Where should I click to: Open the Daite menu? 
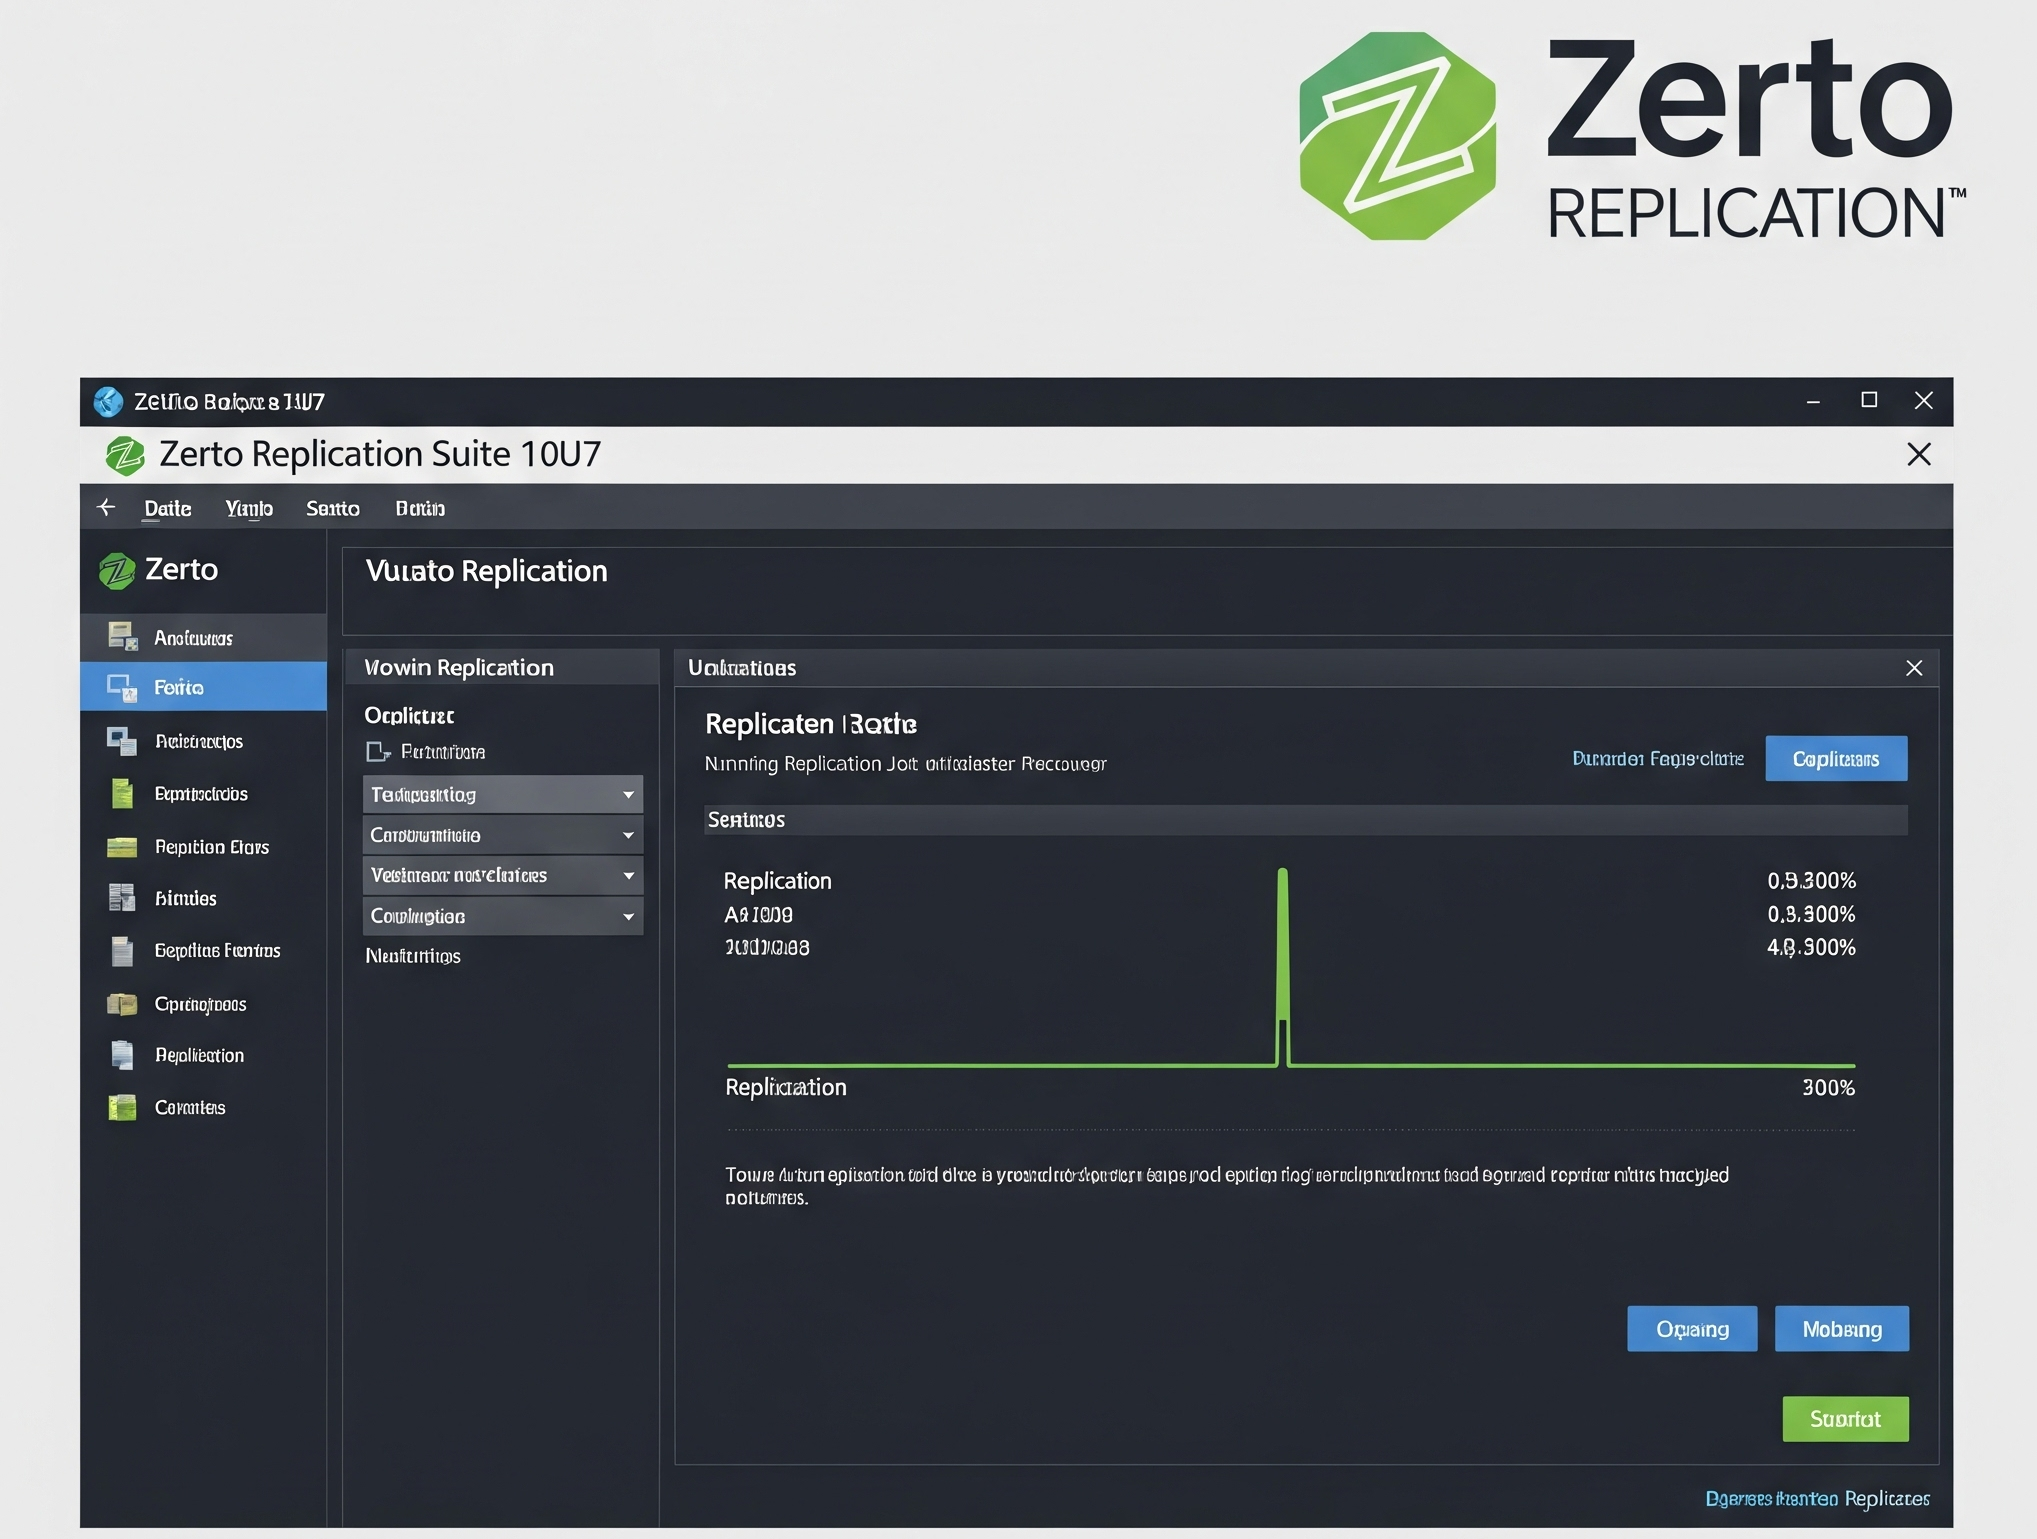tap(167, 508)
